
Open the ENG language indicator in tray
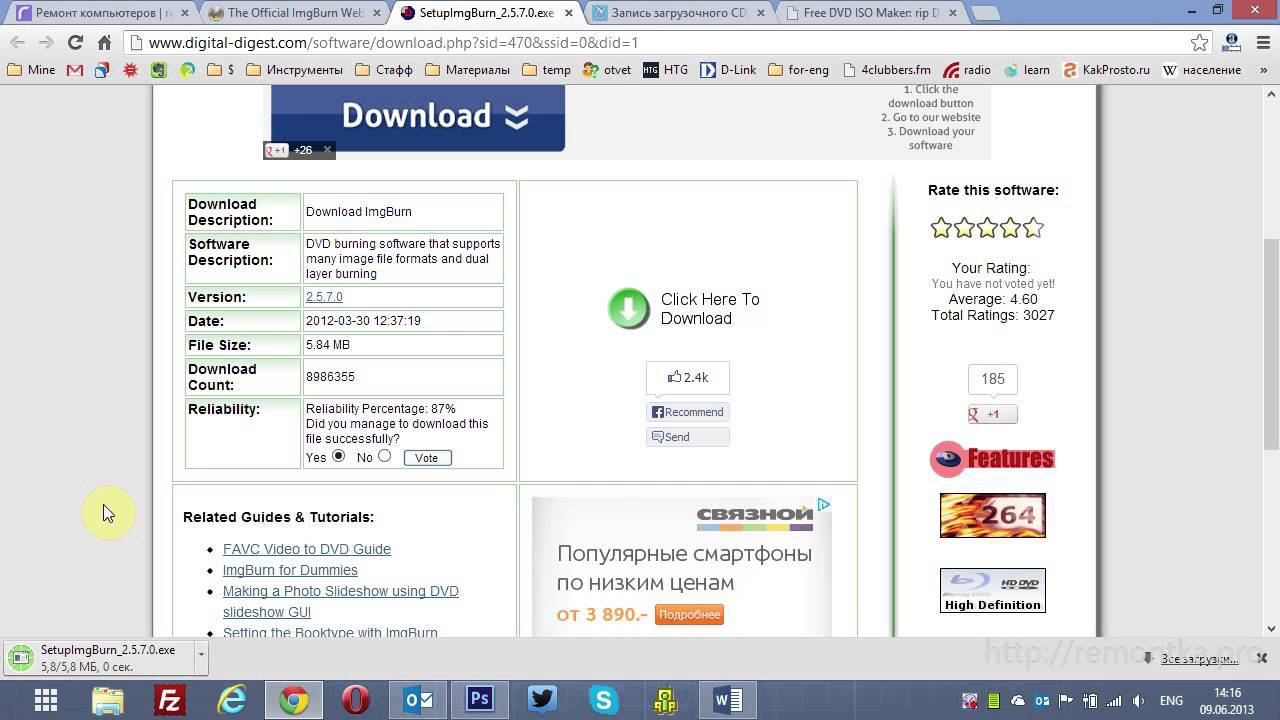pos(1171,700)
